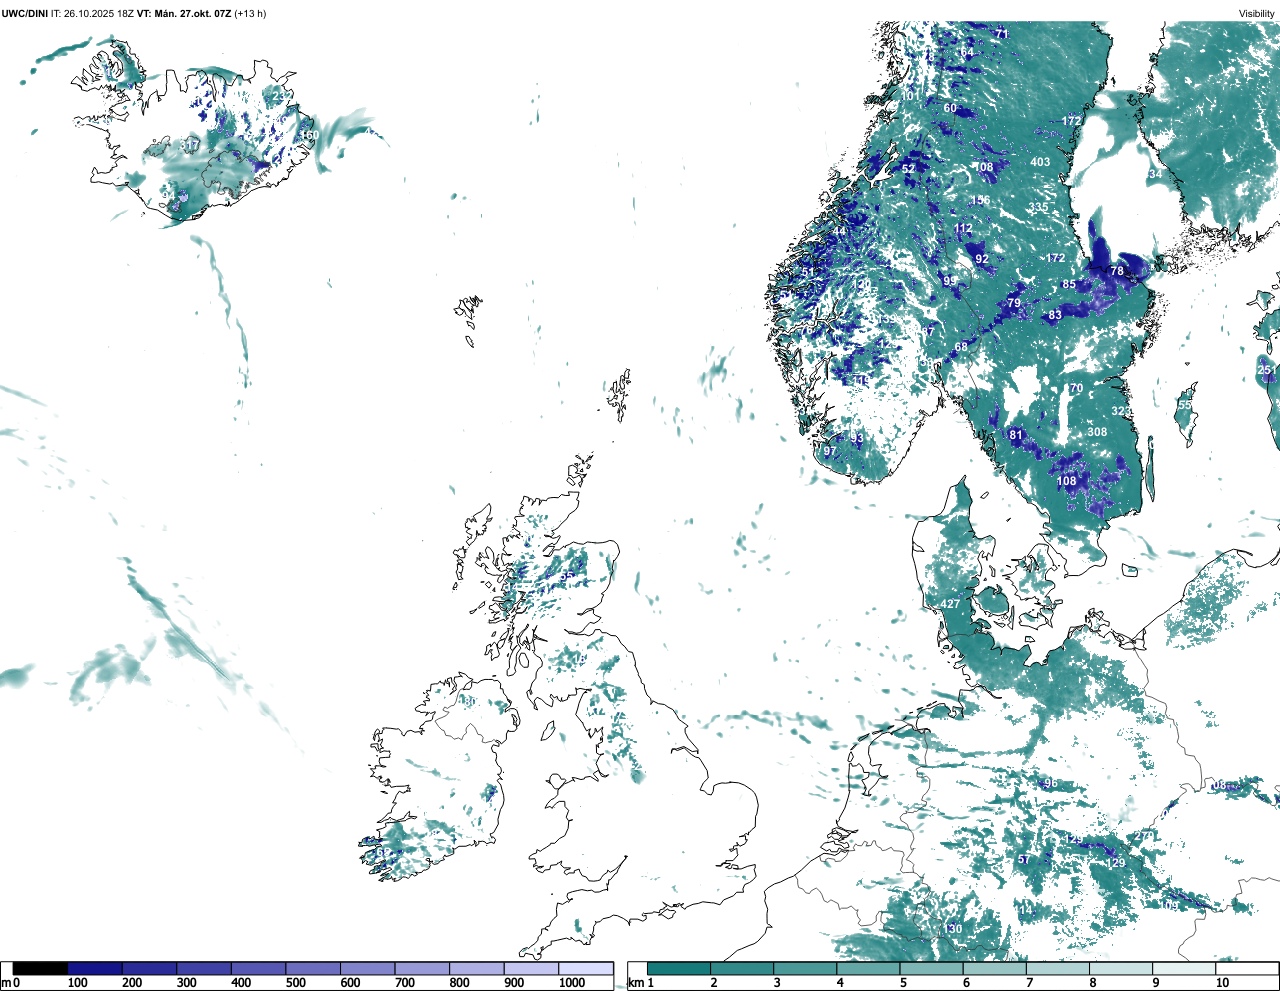Click the '403' visibility value in Sweden
This screenshot has height=991, width=1280.
tap(1040, 162)
